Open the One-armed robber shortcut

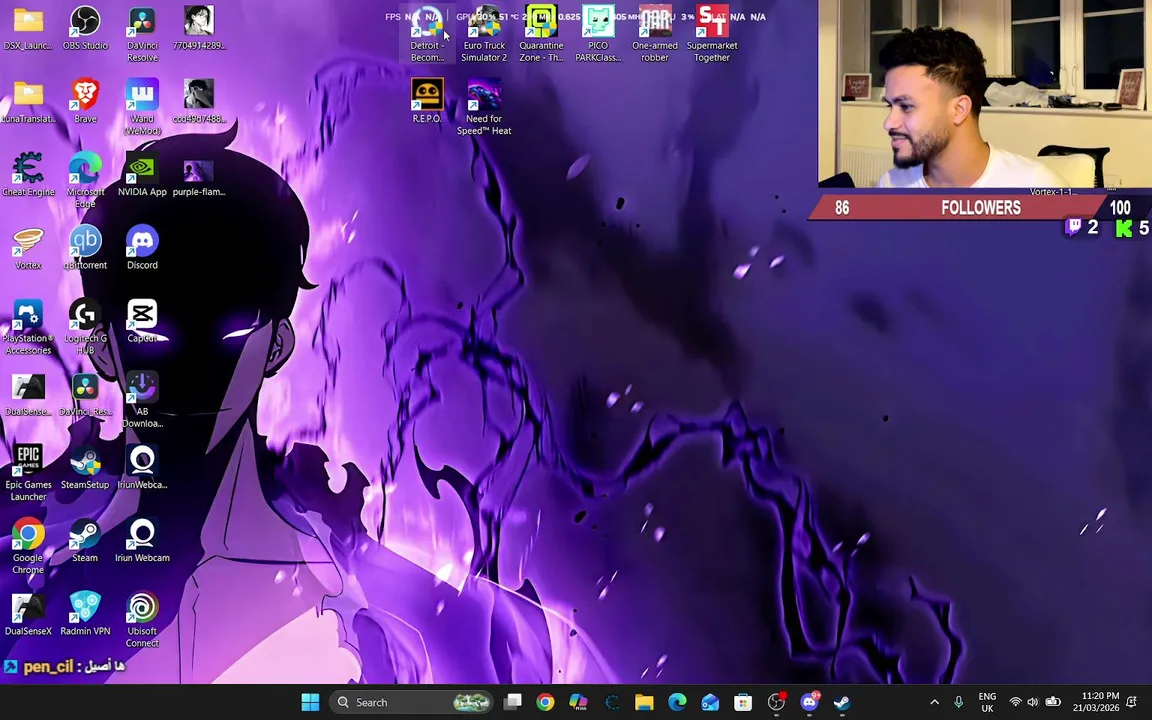click(655, 34)
